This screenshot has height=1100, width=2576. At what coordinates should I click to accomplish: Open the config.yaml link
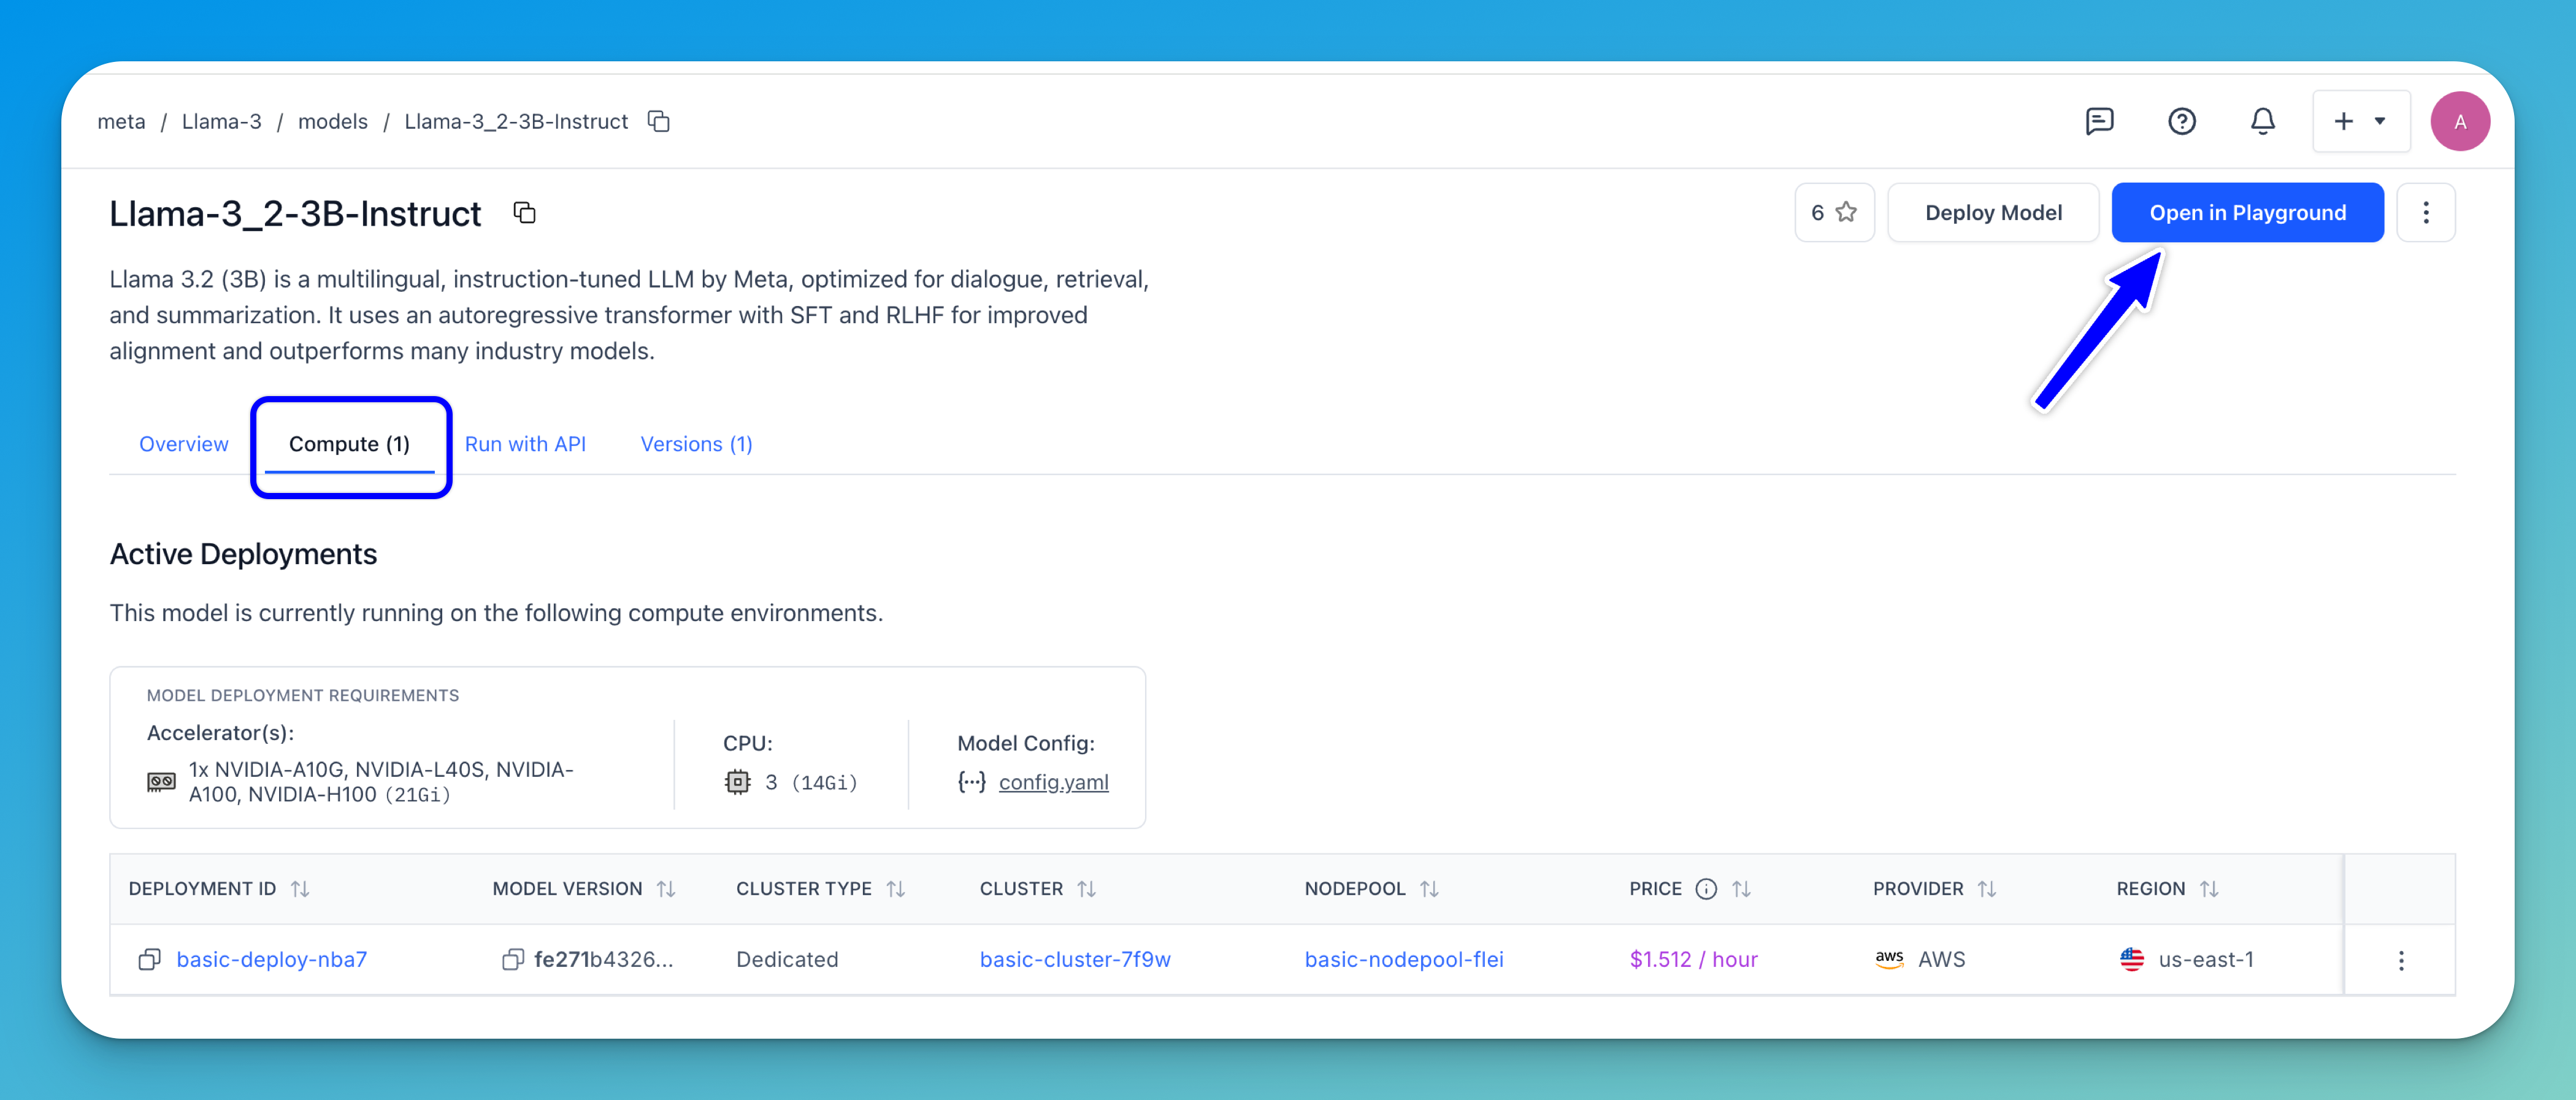pos(1053,782)
